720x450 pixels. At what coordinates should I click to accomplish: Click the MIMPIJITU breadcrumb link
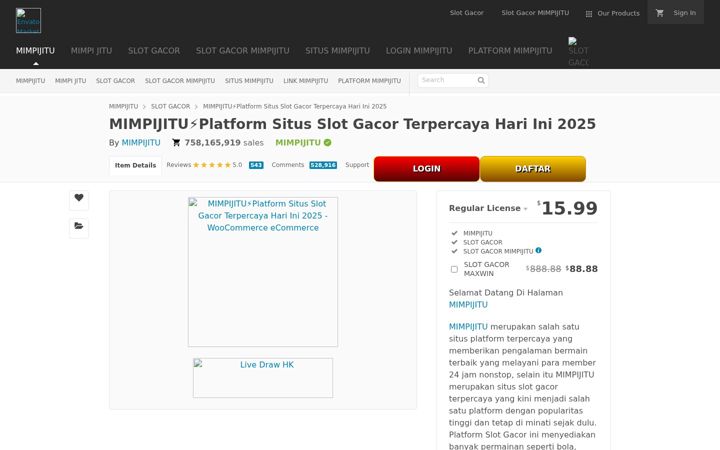pyautogui.click(x=123, y=107)
